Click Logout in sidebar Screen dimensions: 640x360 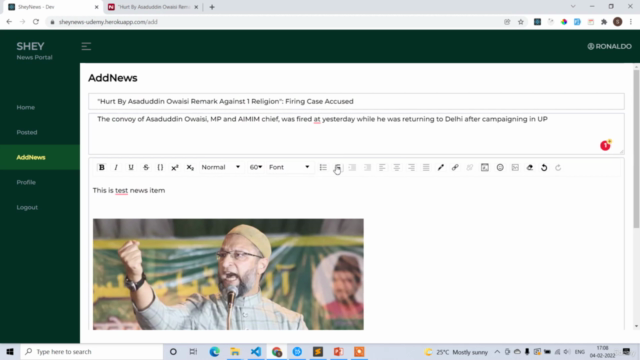27,207
